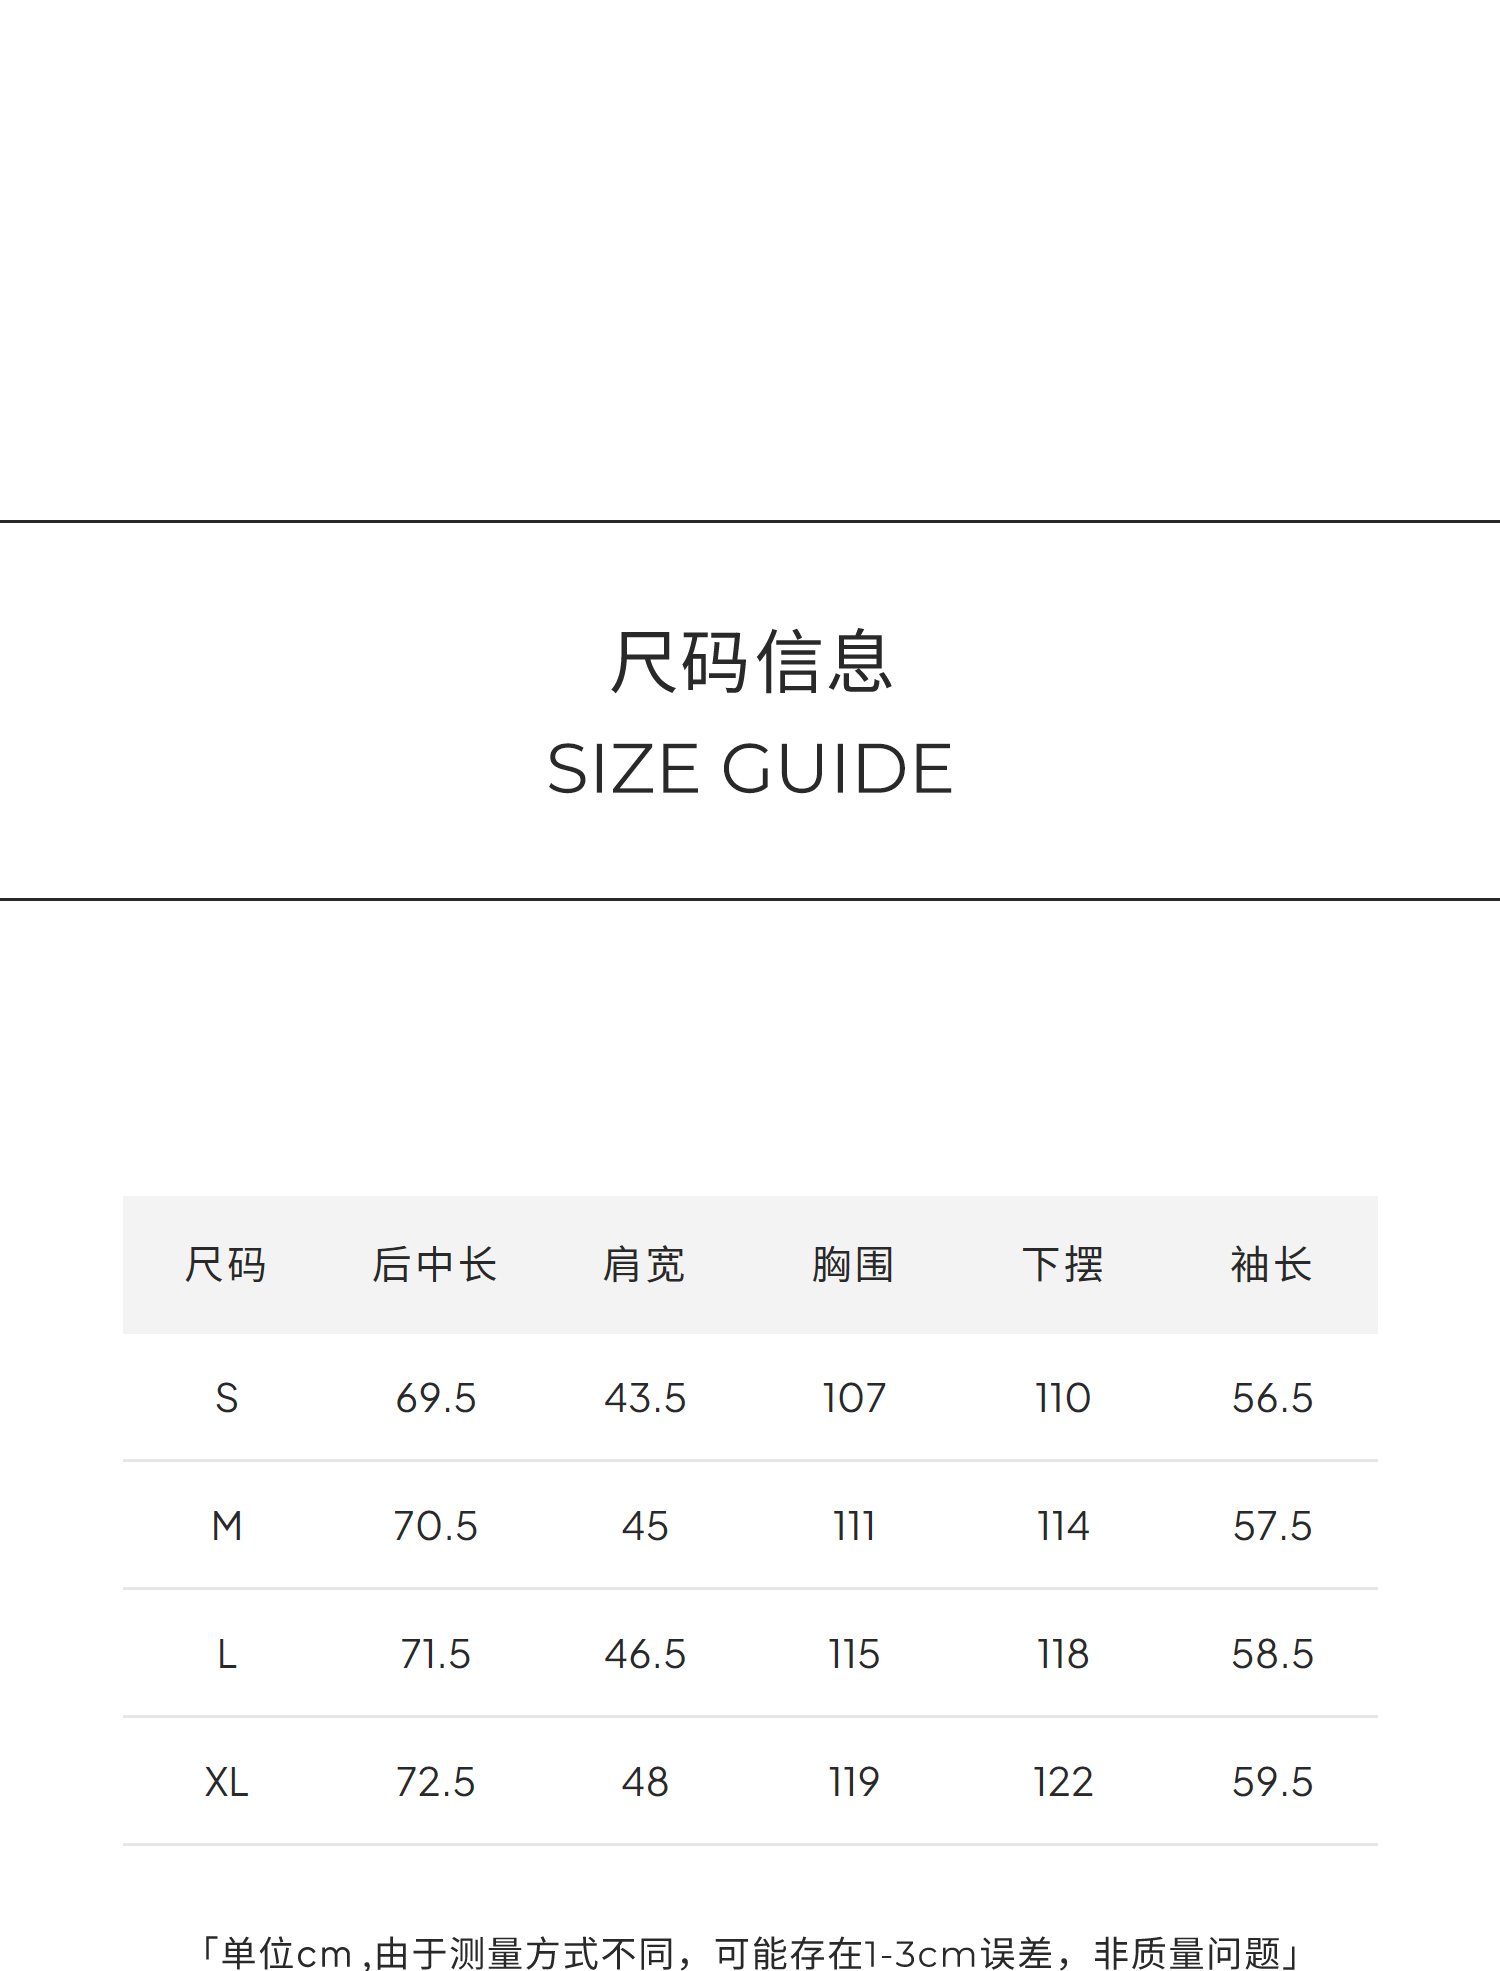
Task: Click the L size row label
Action: [x=227, y=1654]
